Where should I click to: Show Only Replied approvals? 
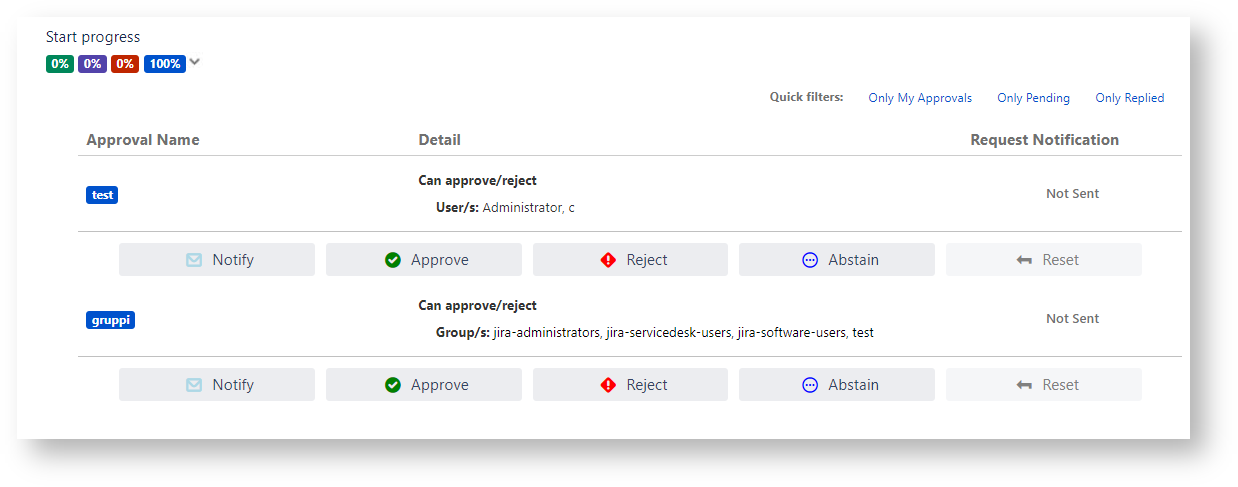pyautogui.click(x=1129, y=98)
